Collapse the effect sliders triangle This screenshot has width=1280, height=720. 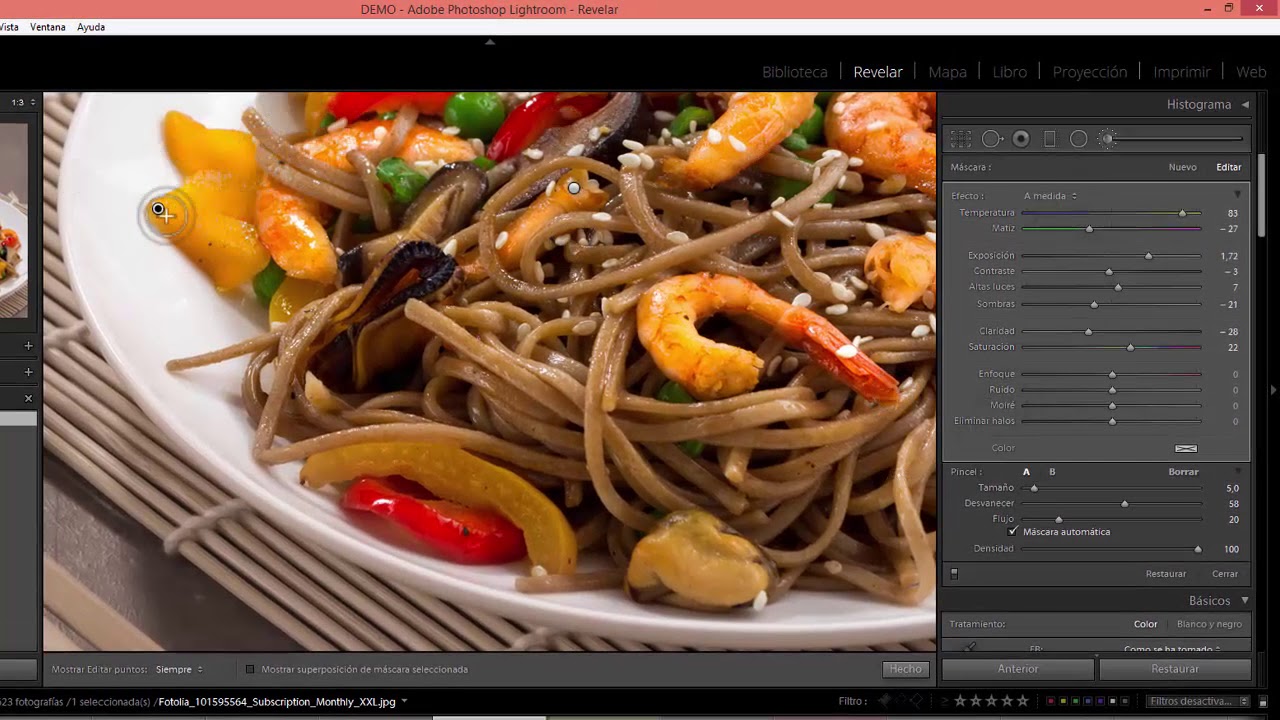click(x=1237, y=195)
